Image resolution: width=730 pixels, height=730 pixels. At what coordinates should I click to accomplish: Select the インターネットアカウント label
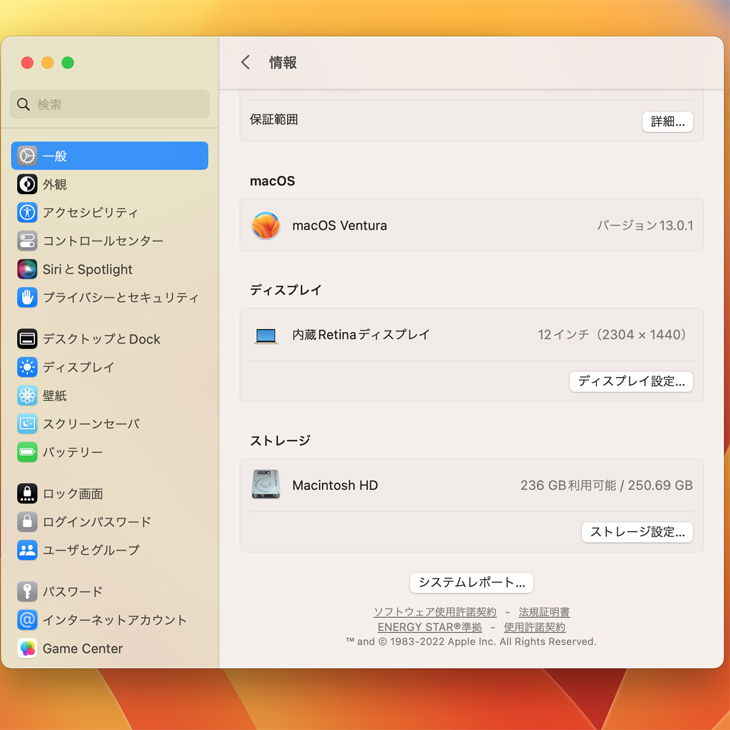[115, 620]
